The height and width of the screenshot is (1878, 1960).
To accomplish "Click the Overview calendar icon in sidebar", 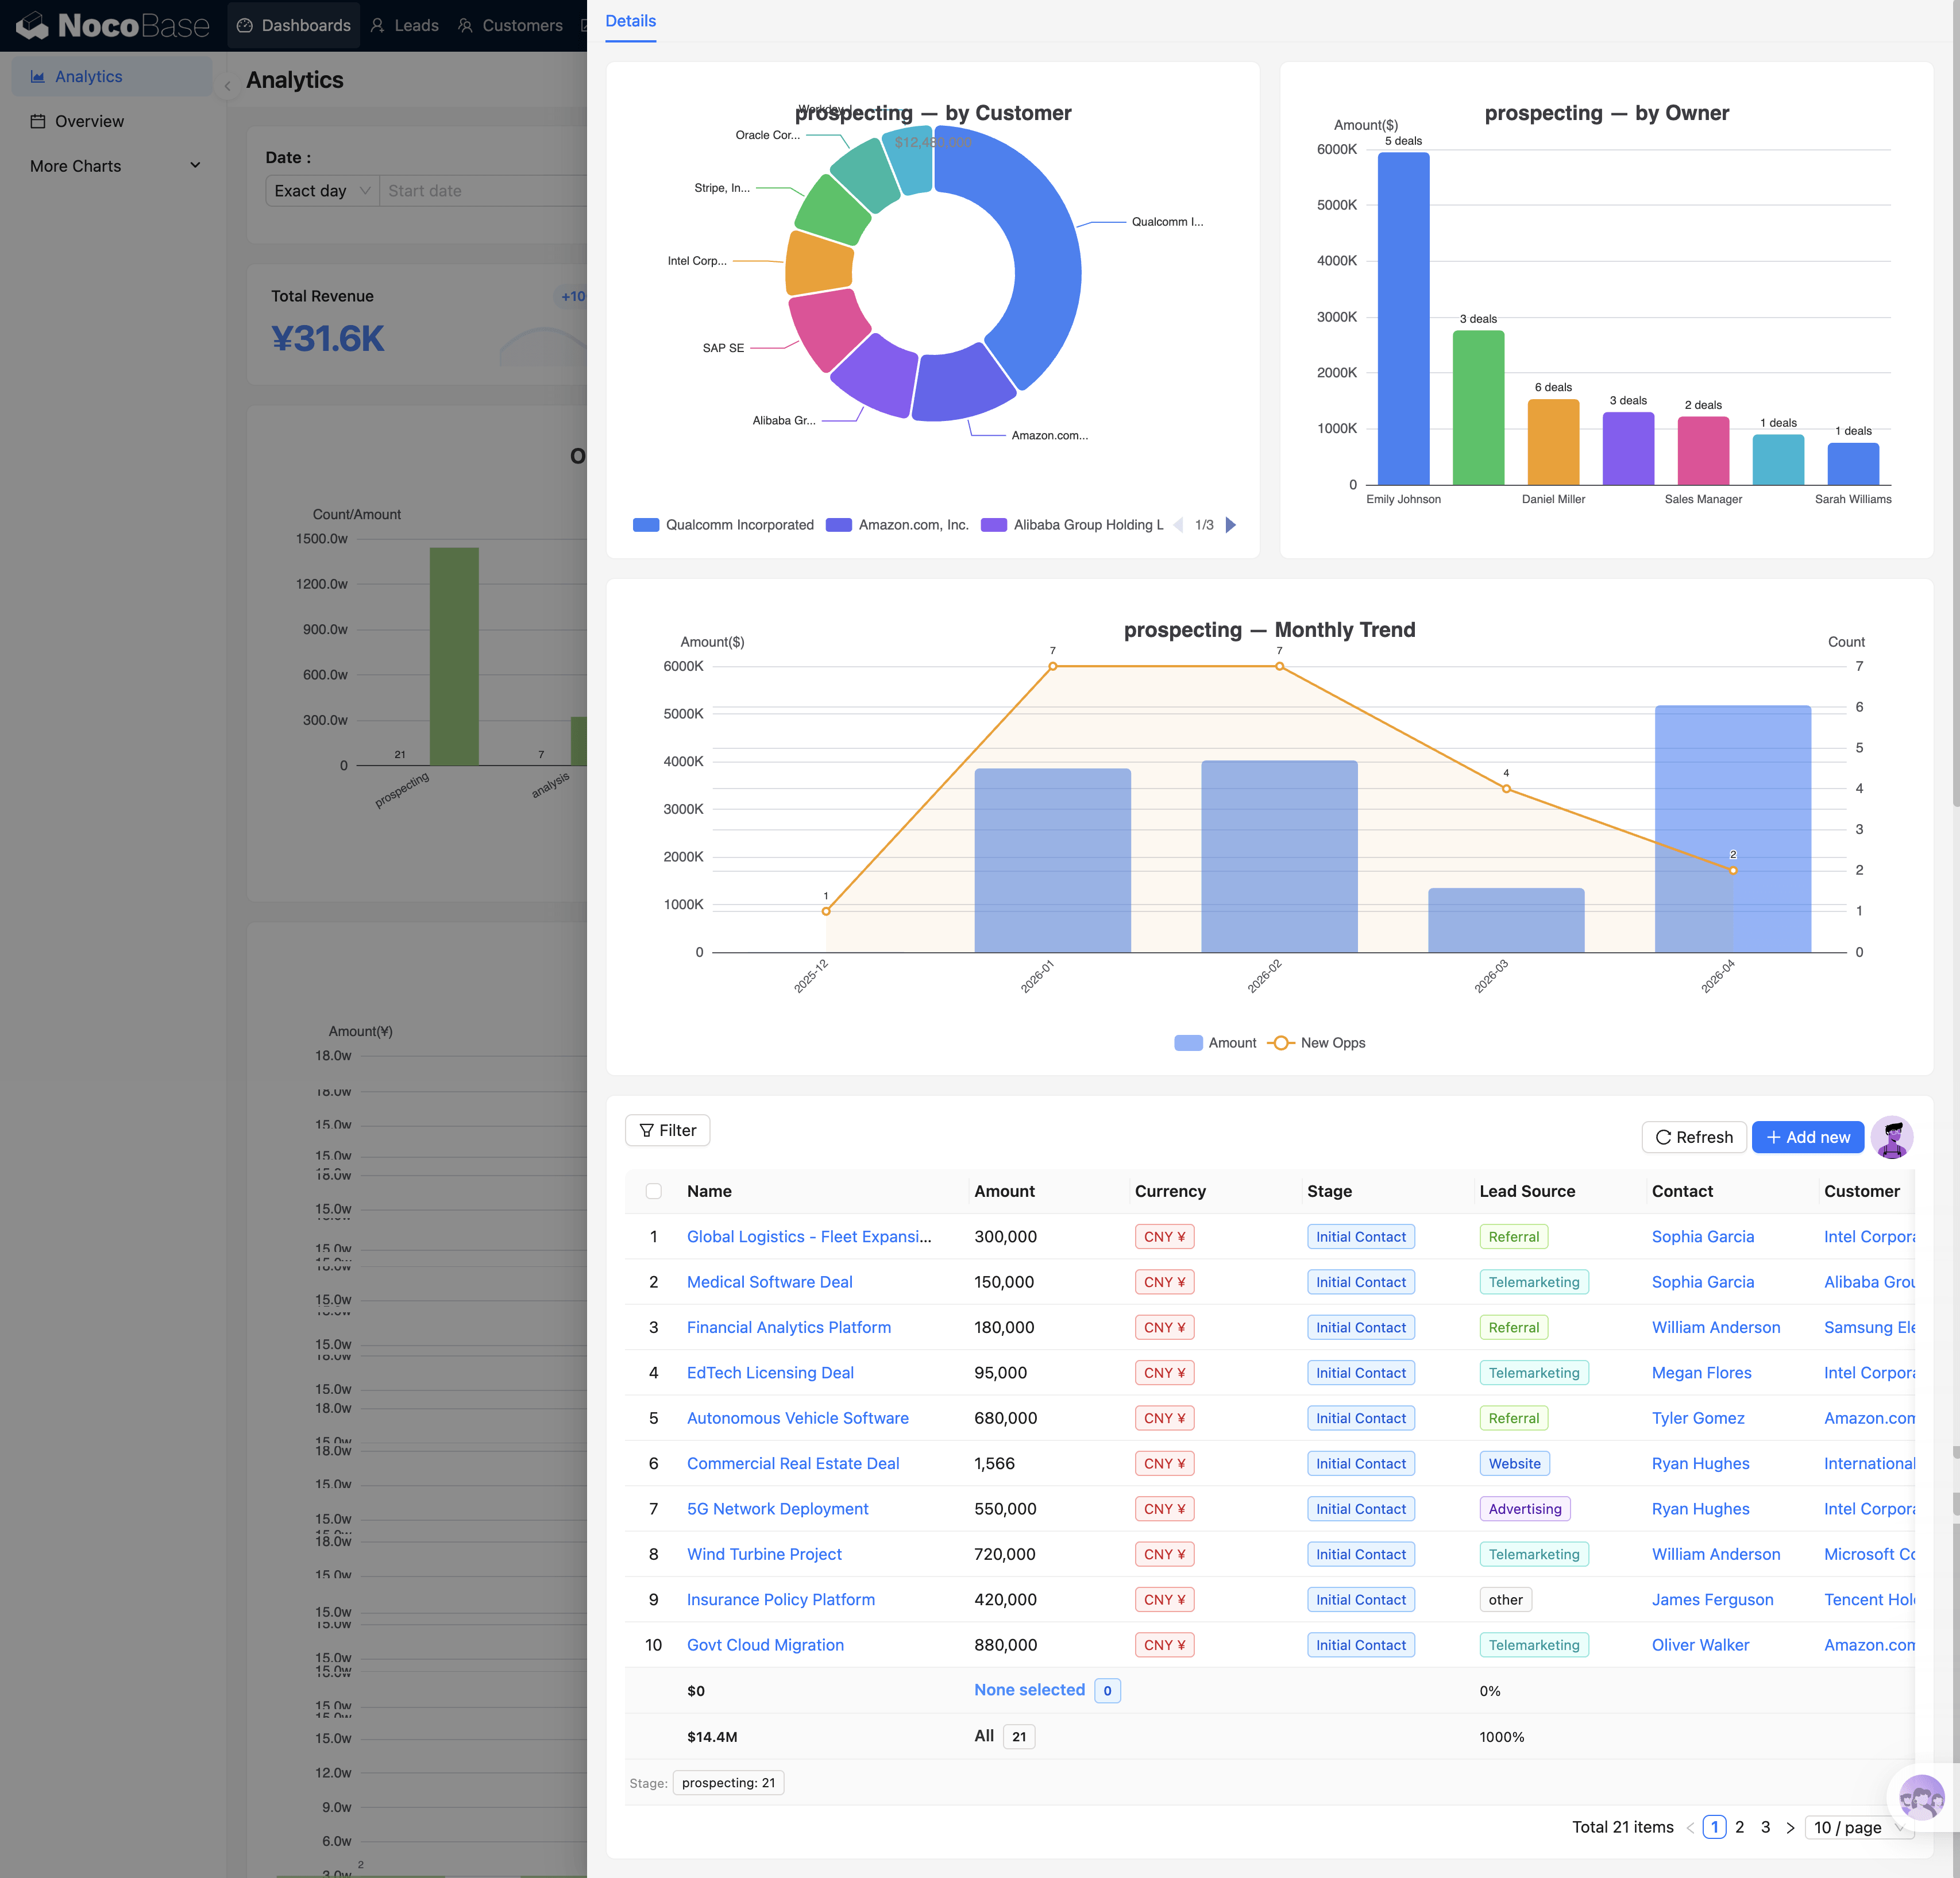I will (38, 121).
